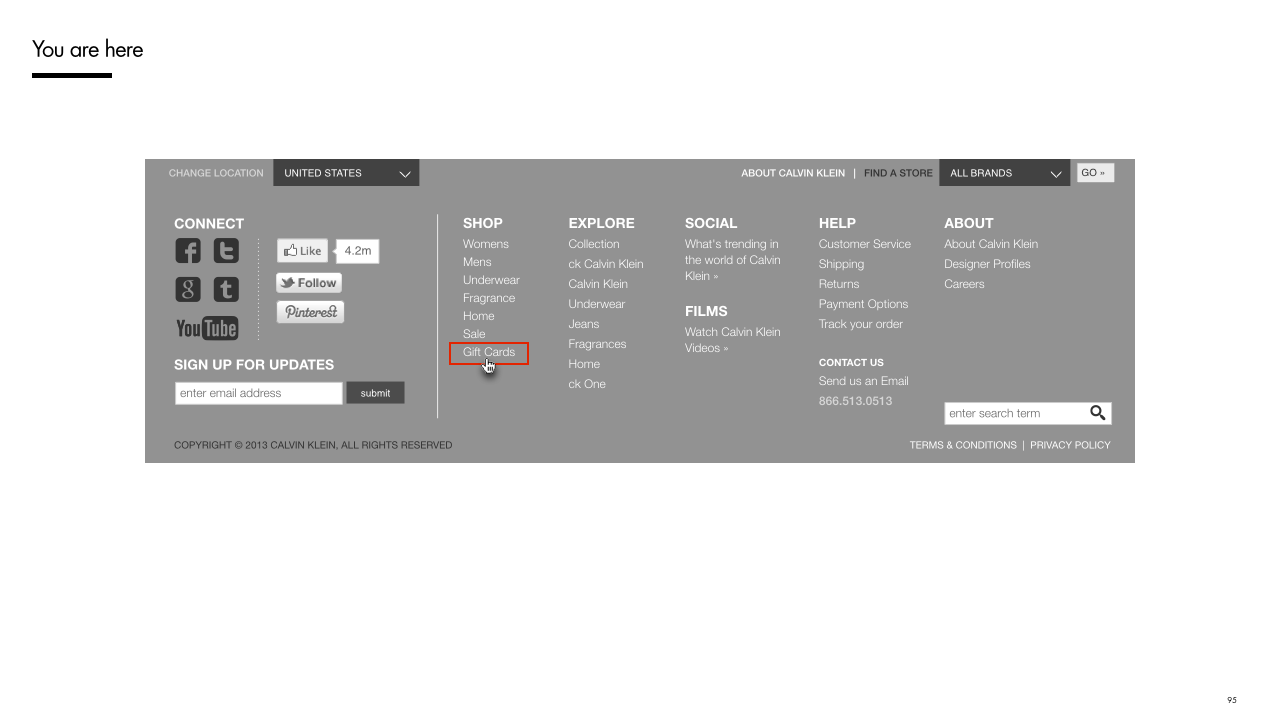Click the email address input field

(x=259, y=393)
